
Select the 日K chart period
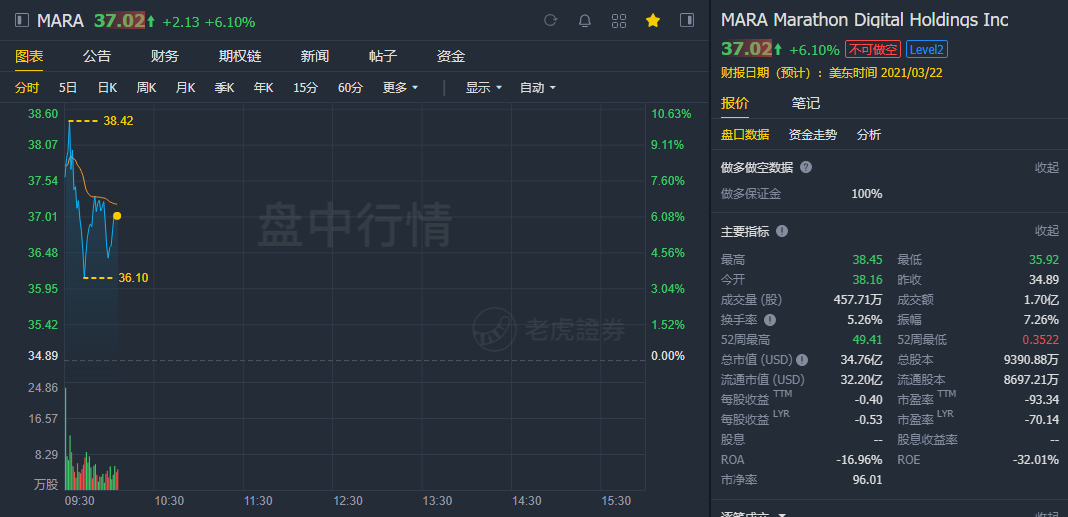click(107, 87)
